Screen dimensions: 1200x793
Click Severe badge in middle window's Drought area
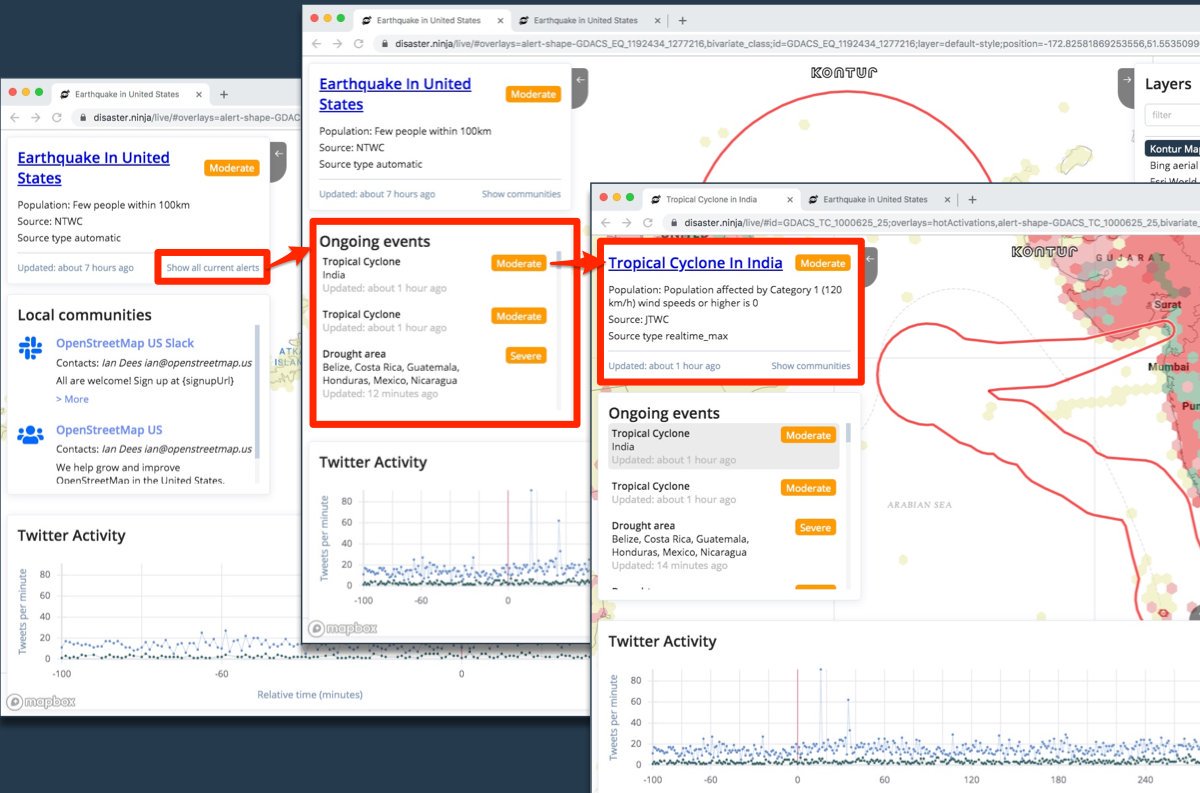pos(526,355)
